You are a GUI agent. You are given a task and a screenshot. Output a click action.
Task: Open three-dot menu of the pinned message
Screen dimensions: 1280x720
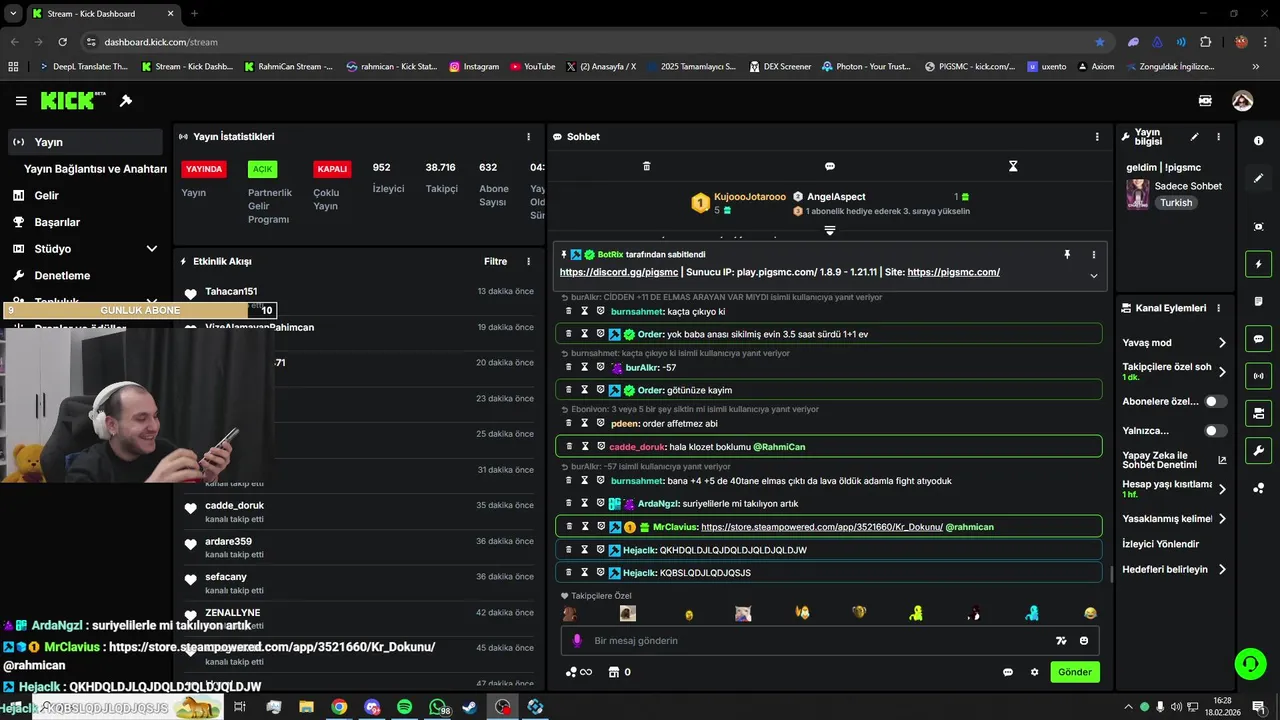pyautogui.click(x=1093, y=255)
